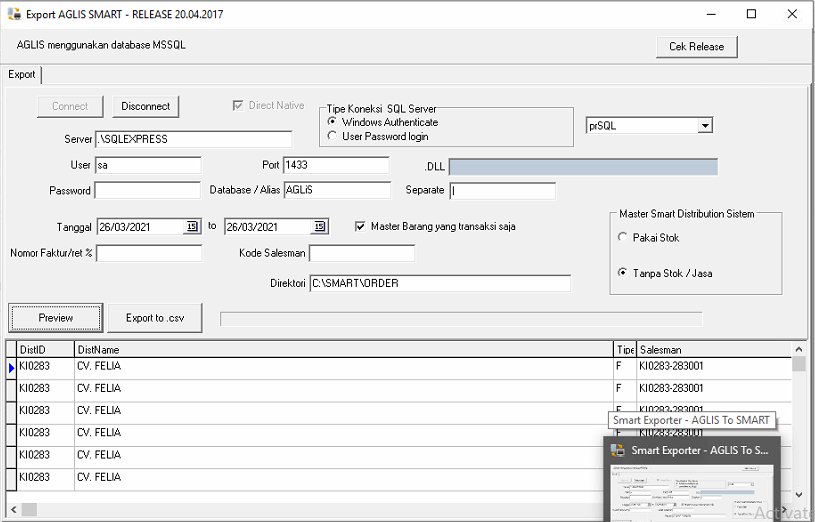Click KI0283-283001 salesman in second row
815x522 pixels.
coord(671,388)
